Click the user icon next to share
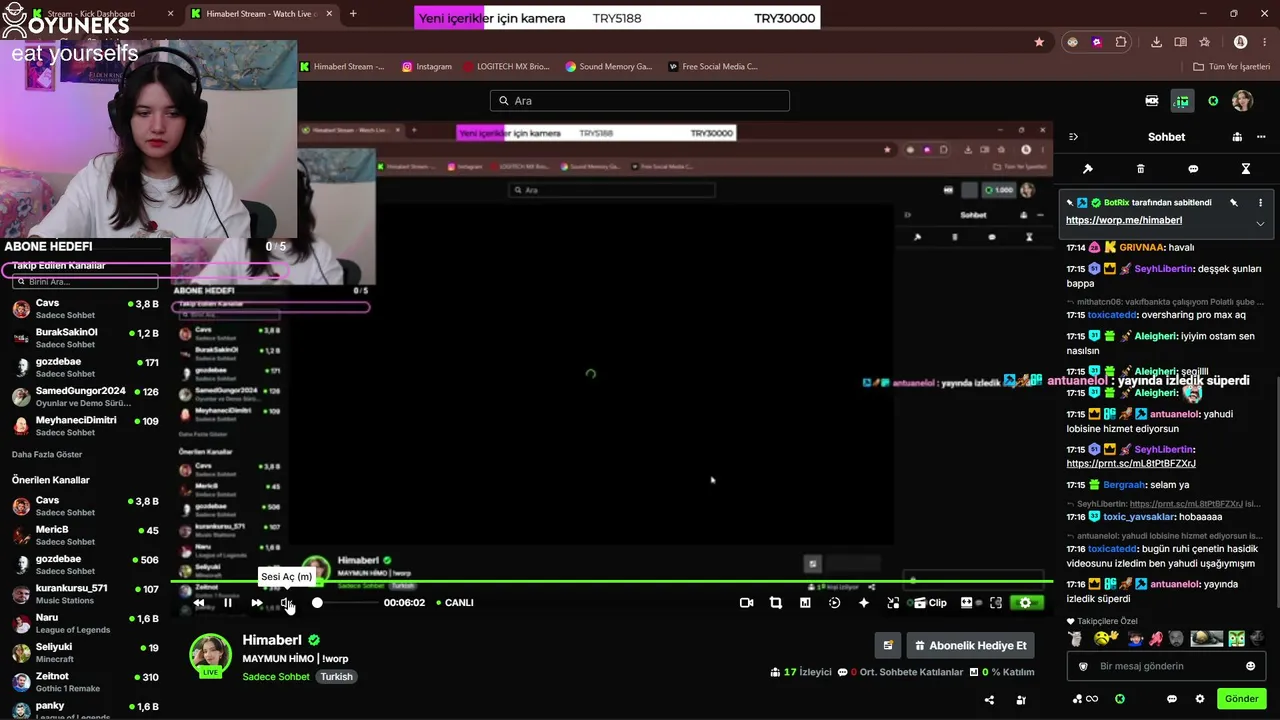The image size is (1280, 720). tap(1021, 700)
